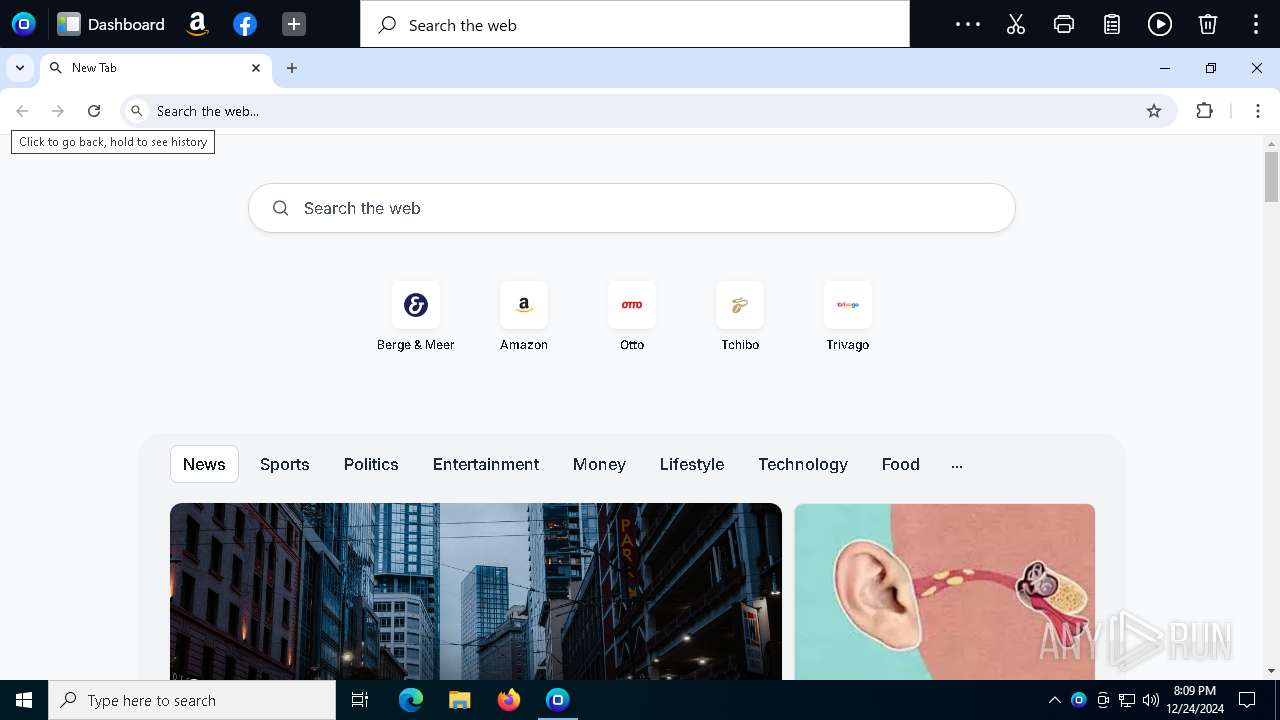
Task: Open the city street news article thumbnail
Action: pos(476,591)
